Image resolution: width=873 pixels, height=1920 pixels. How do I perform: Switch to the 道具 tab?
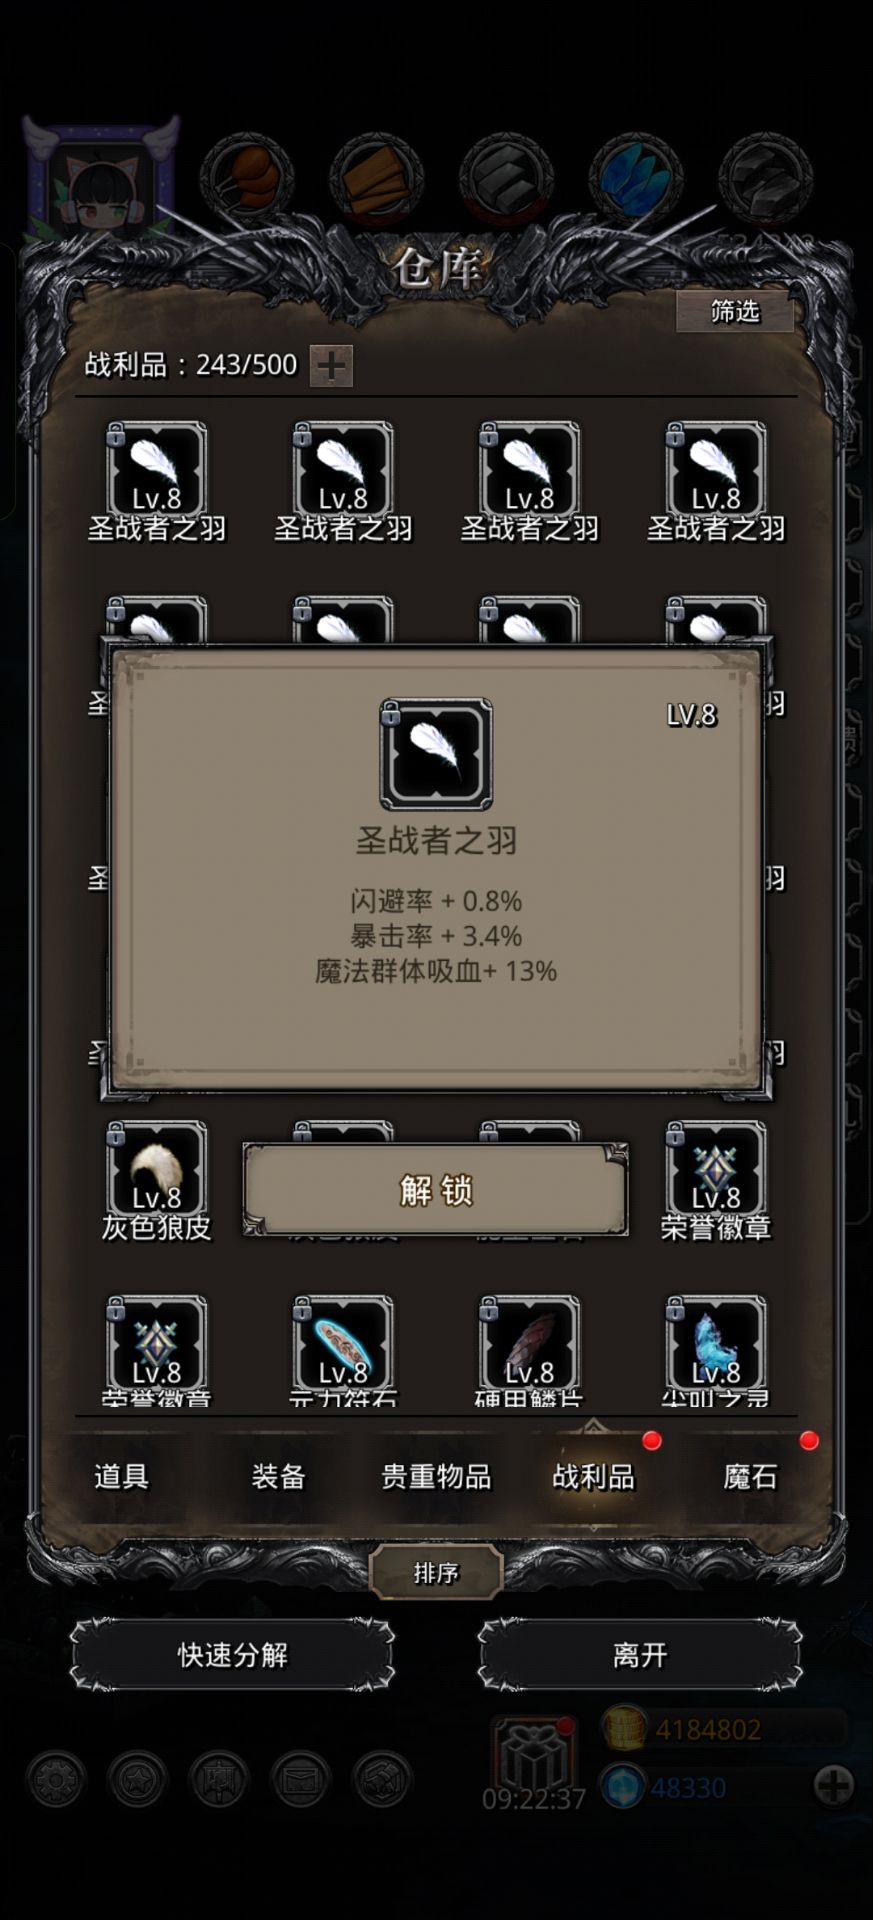click(x=121, y=1476)
